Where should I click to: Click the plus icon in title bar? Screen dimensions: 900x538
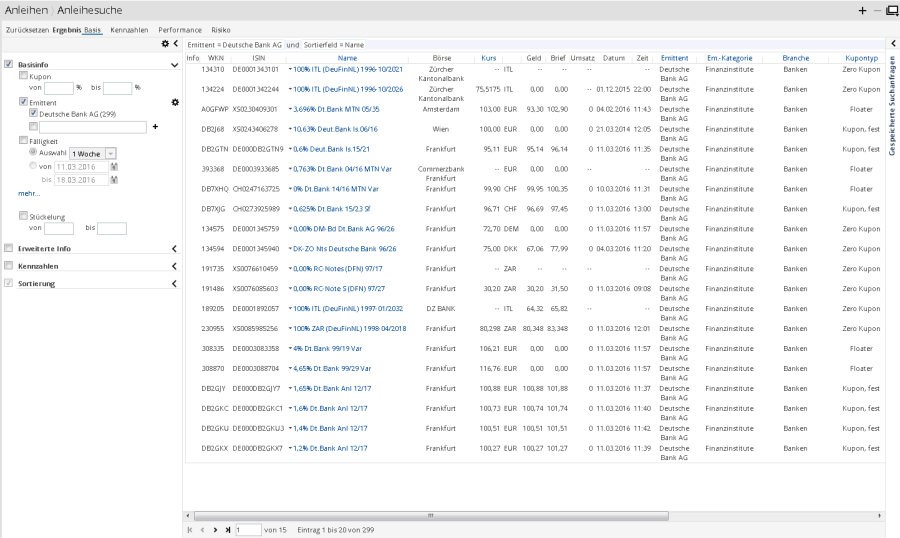[x=862, y=10]
